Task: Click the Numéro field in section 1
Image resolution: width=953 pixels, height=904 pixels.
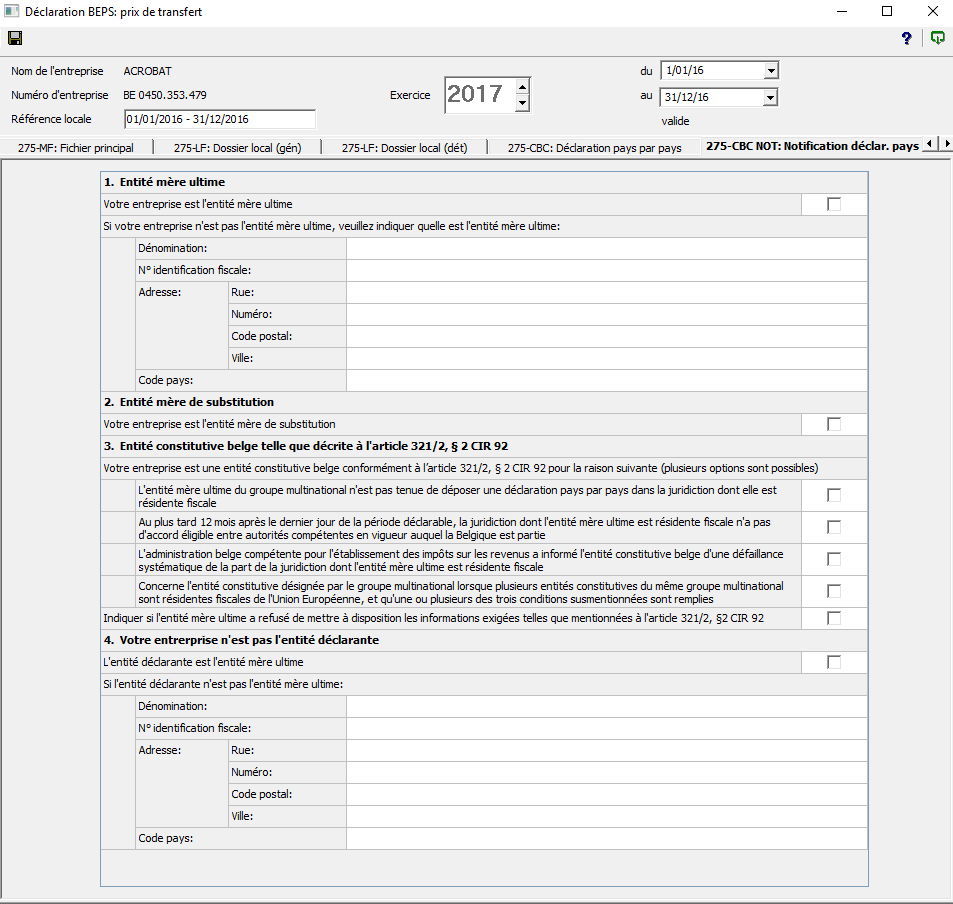Action: click(607, 314)
